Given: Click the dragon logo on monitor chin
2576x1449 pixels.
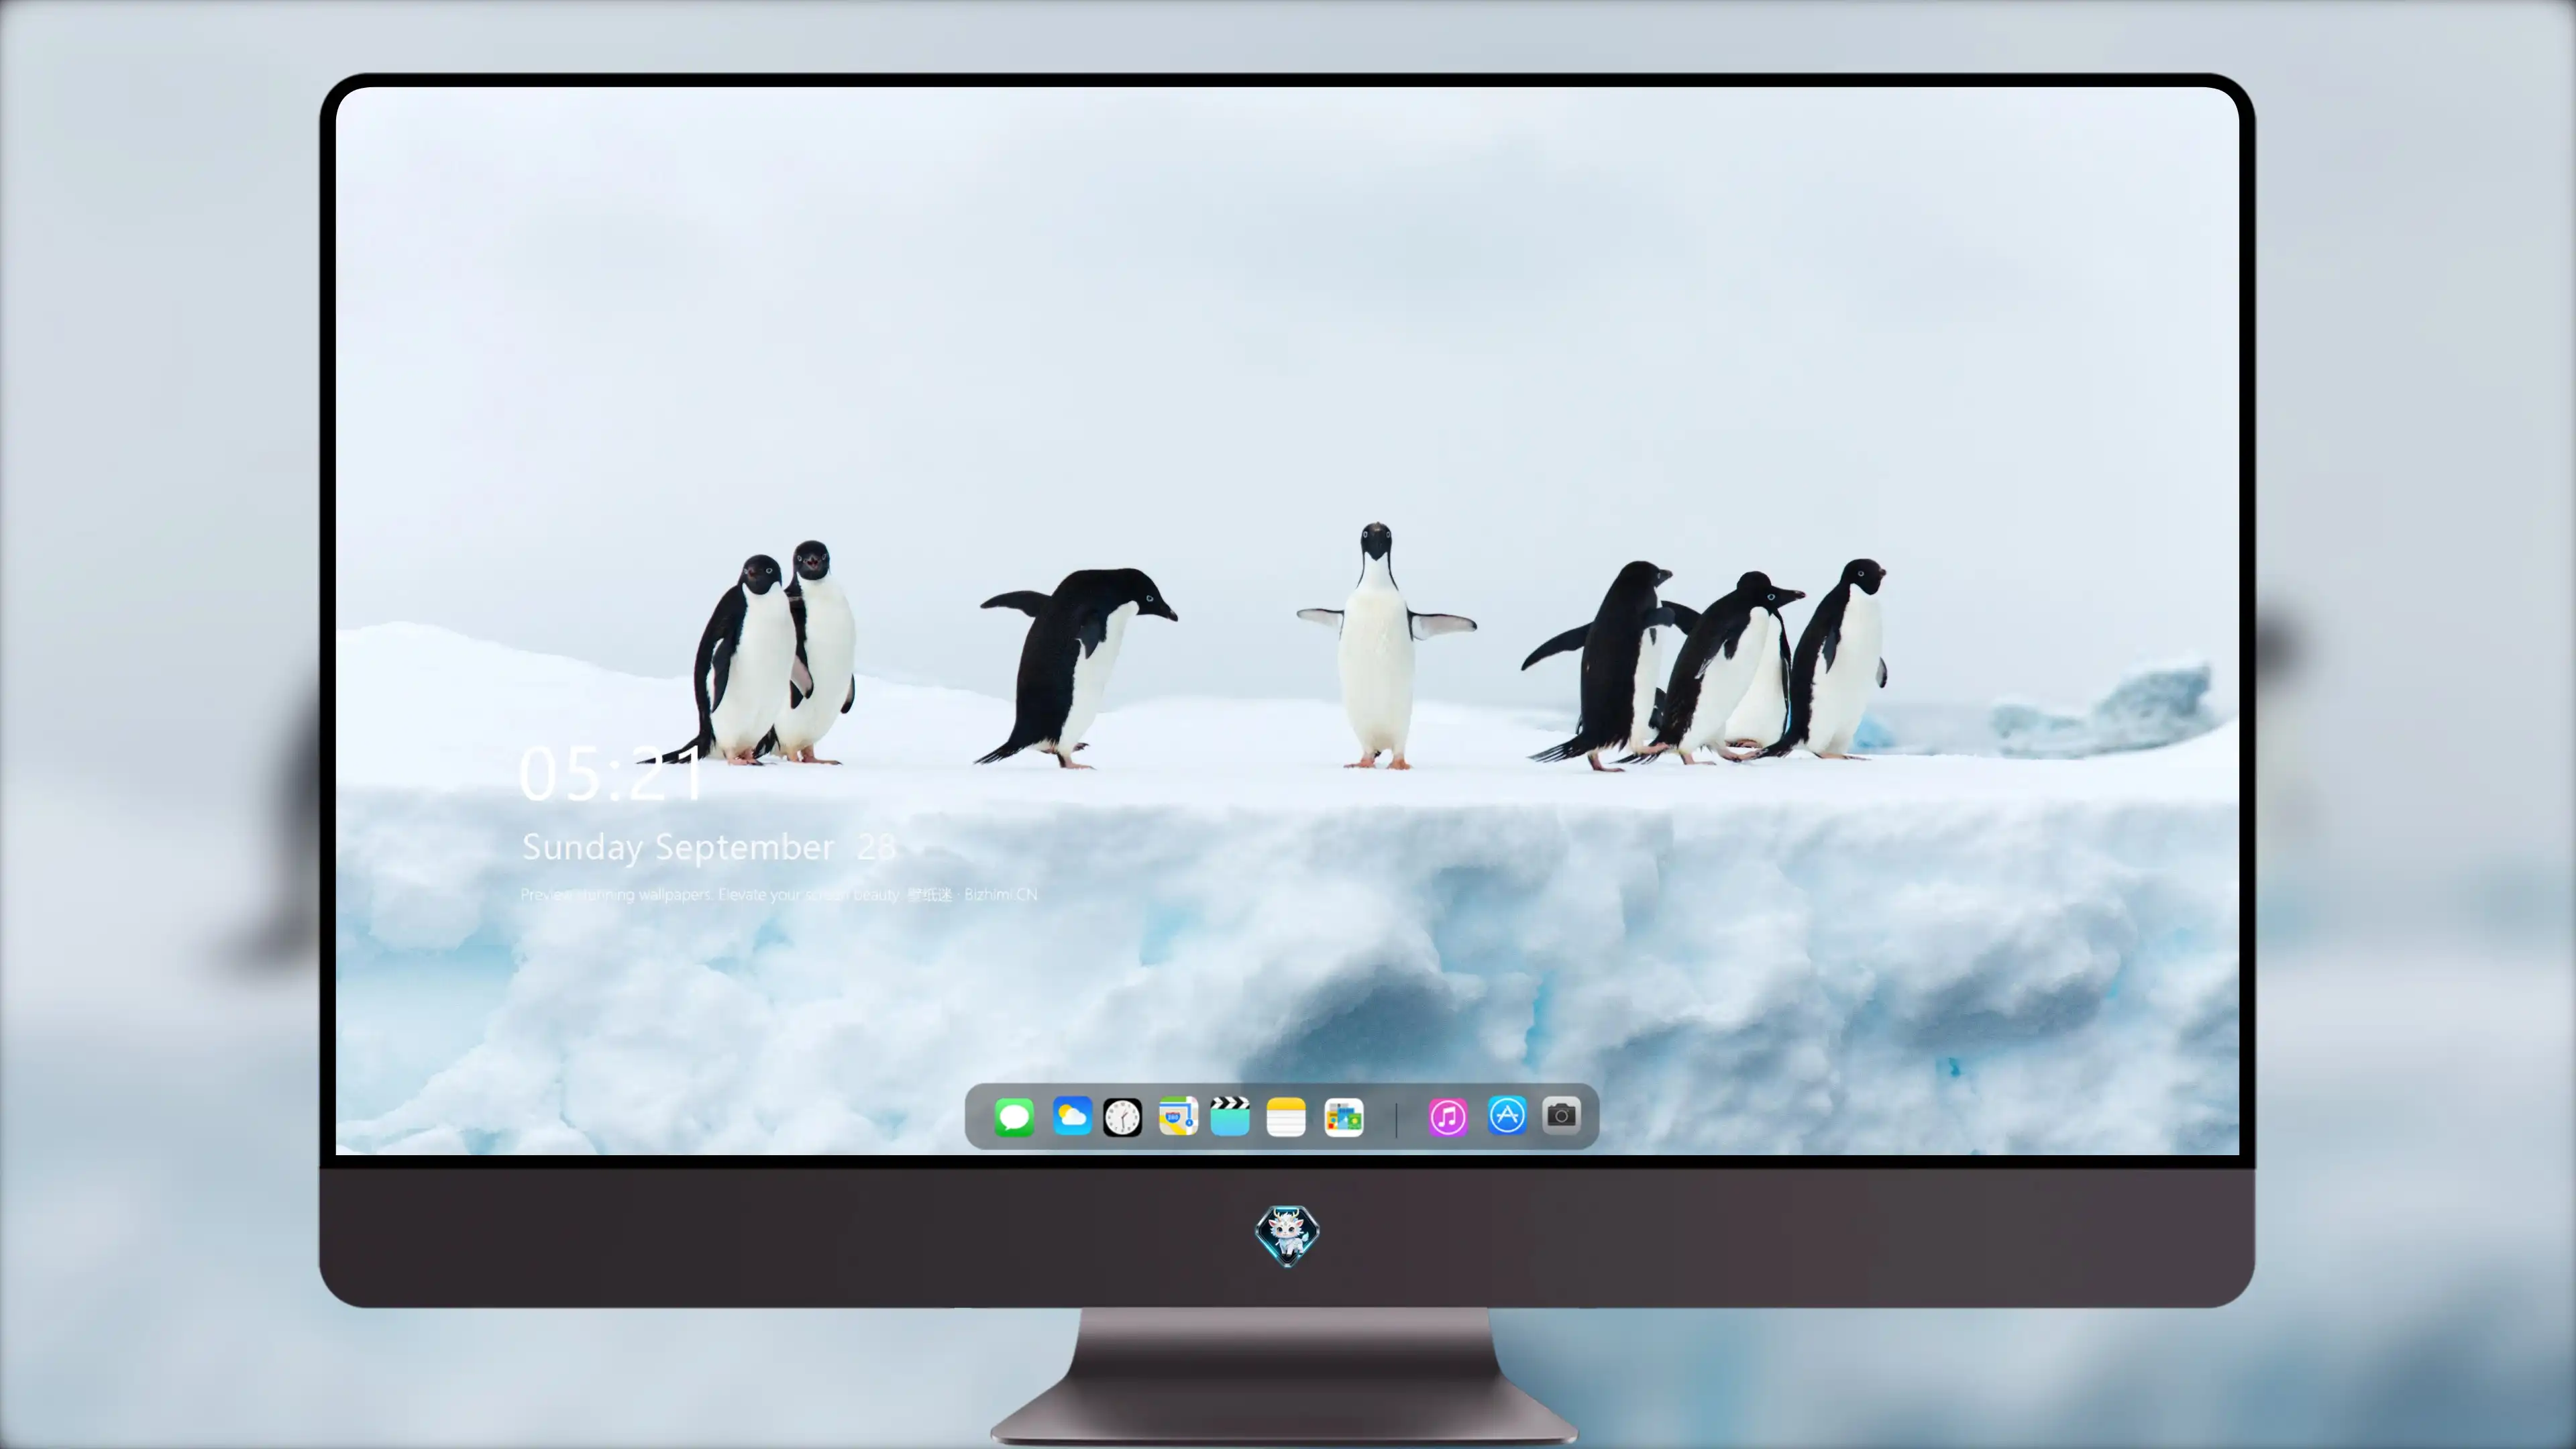Looking at the screenshot, I should tap(1287, 1236).
